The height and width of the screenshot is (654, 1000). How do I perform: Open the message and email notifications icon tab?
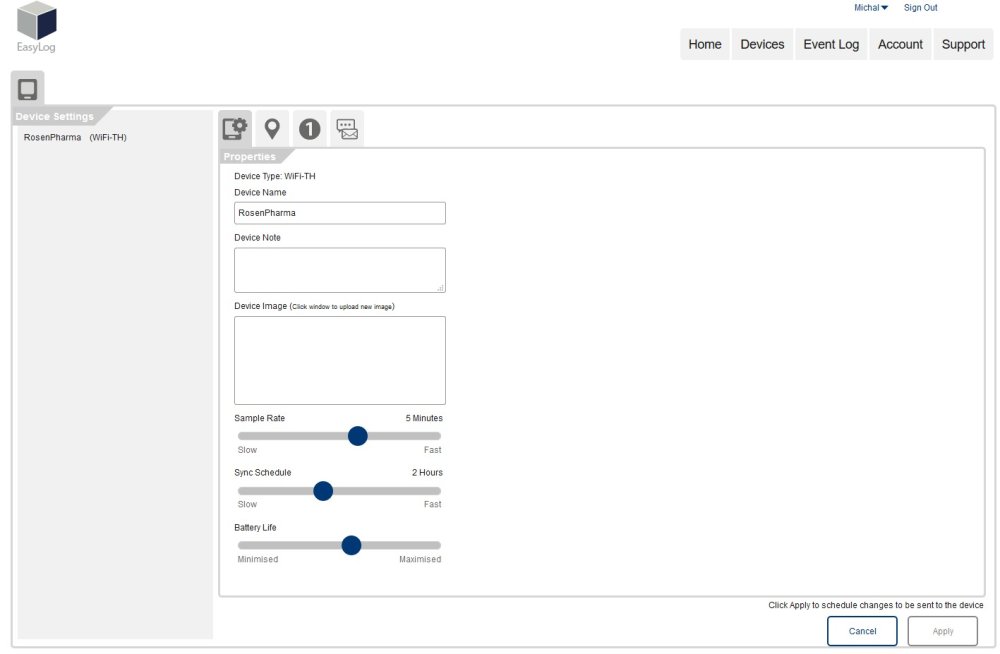[347, 128]
